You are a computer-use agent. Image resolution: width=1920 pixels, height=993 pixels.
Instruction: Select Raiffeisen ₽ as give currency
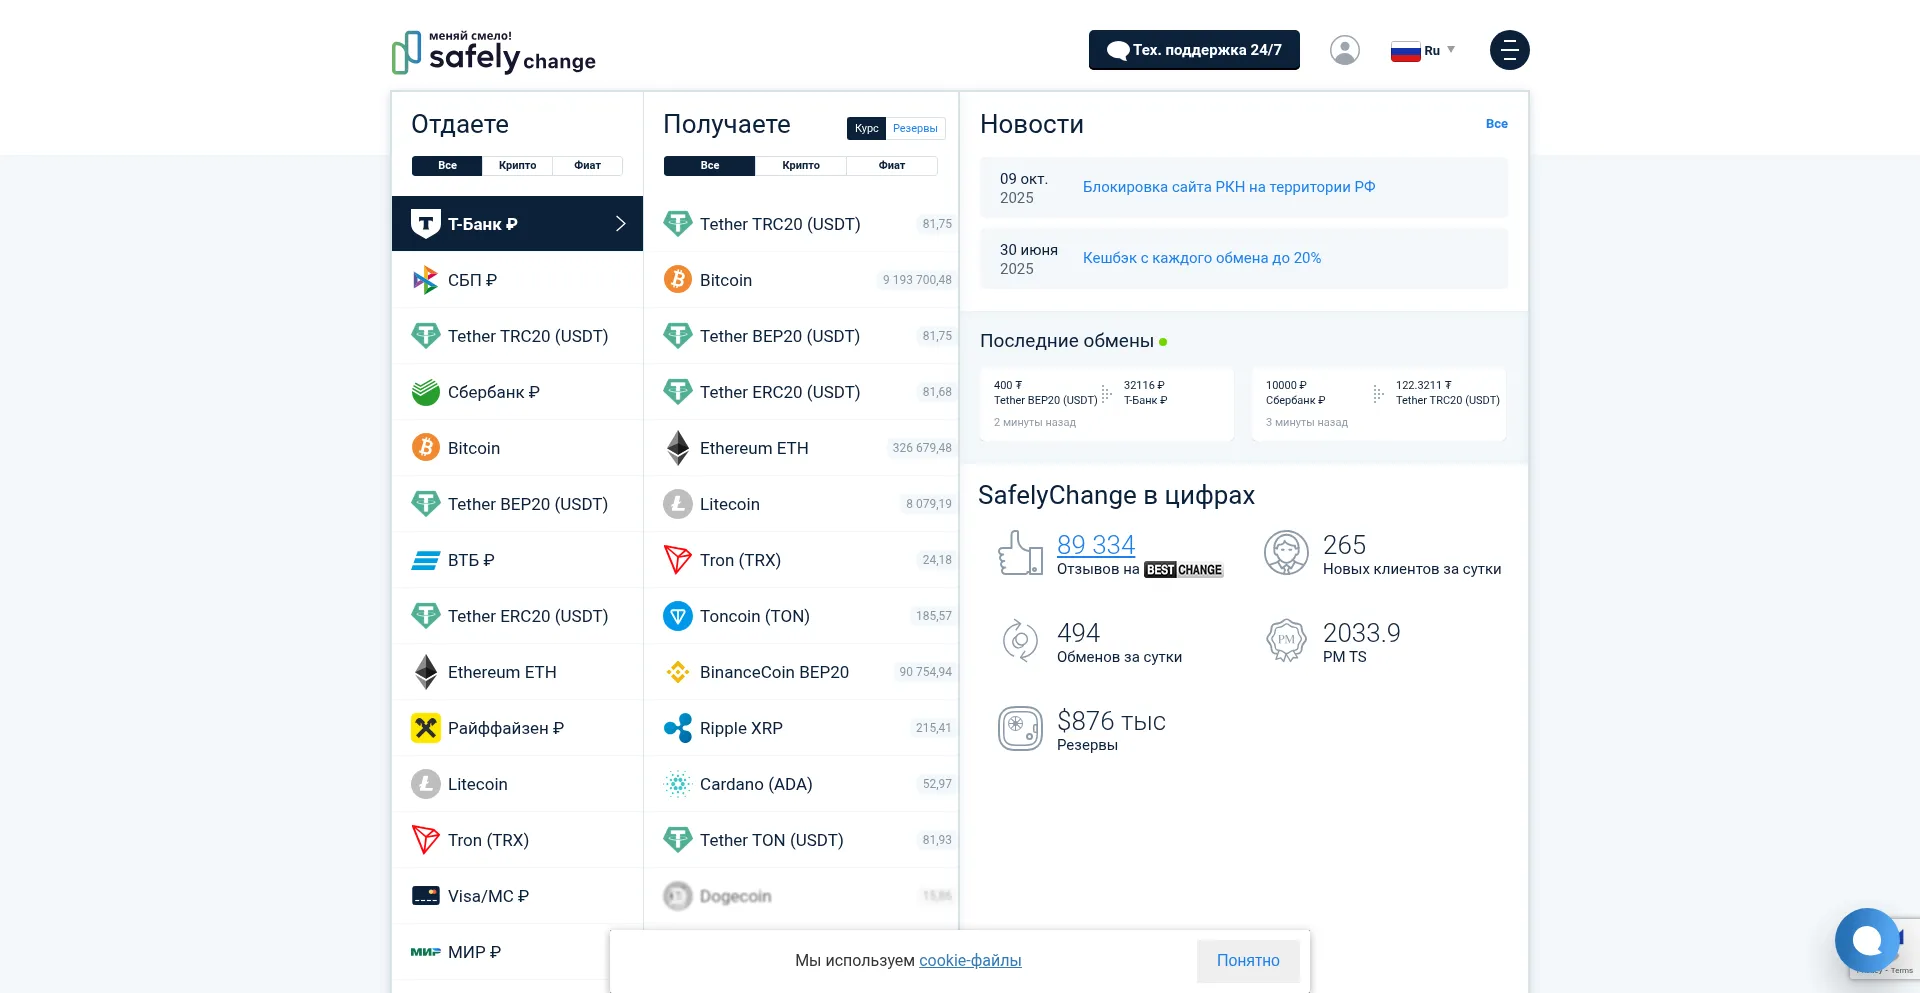click(505, 728)
